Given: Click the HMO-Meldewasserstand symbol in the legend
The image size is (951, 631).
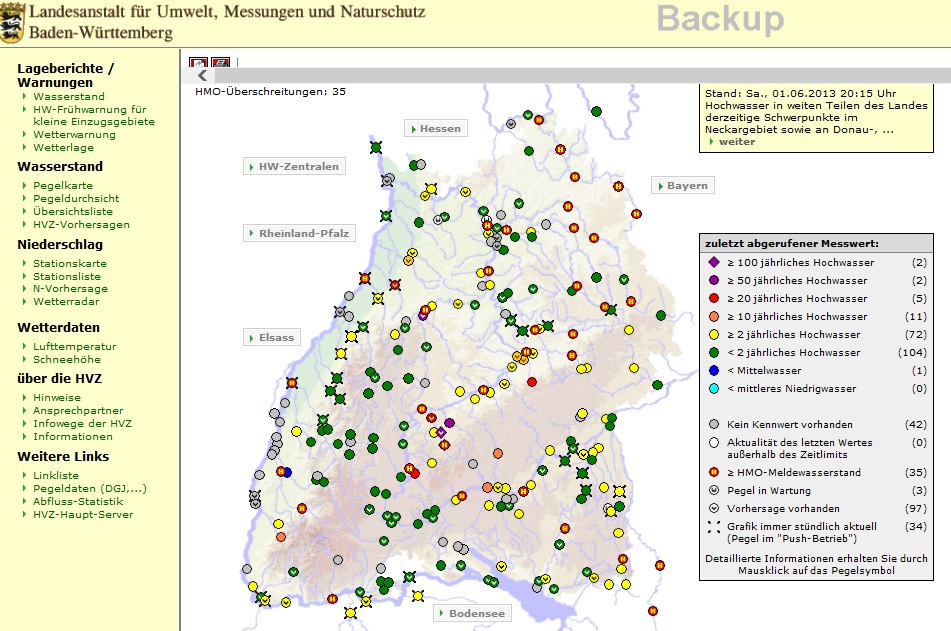Looking at the screenshot, I should (x=714, y=473).
